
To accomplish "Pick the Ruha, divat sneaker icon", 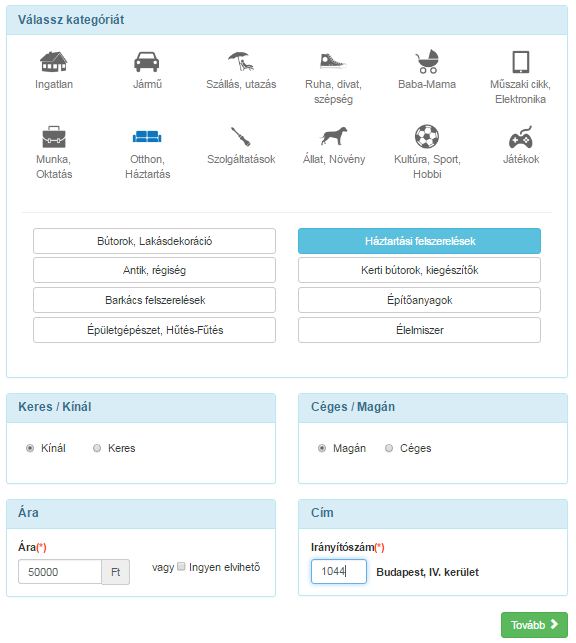I will point(332,61).
